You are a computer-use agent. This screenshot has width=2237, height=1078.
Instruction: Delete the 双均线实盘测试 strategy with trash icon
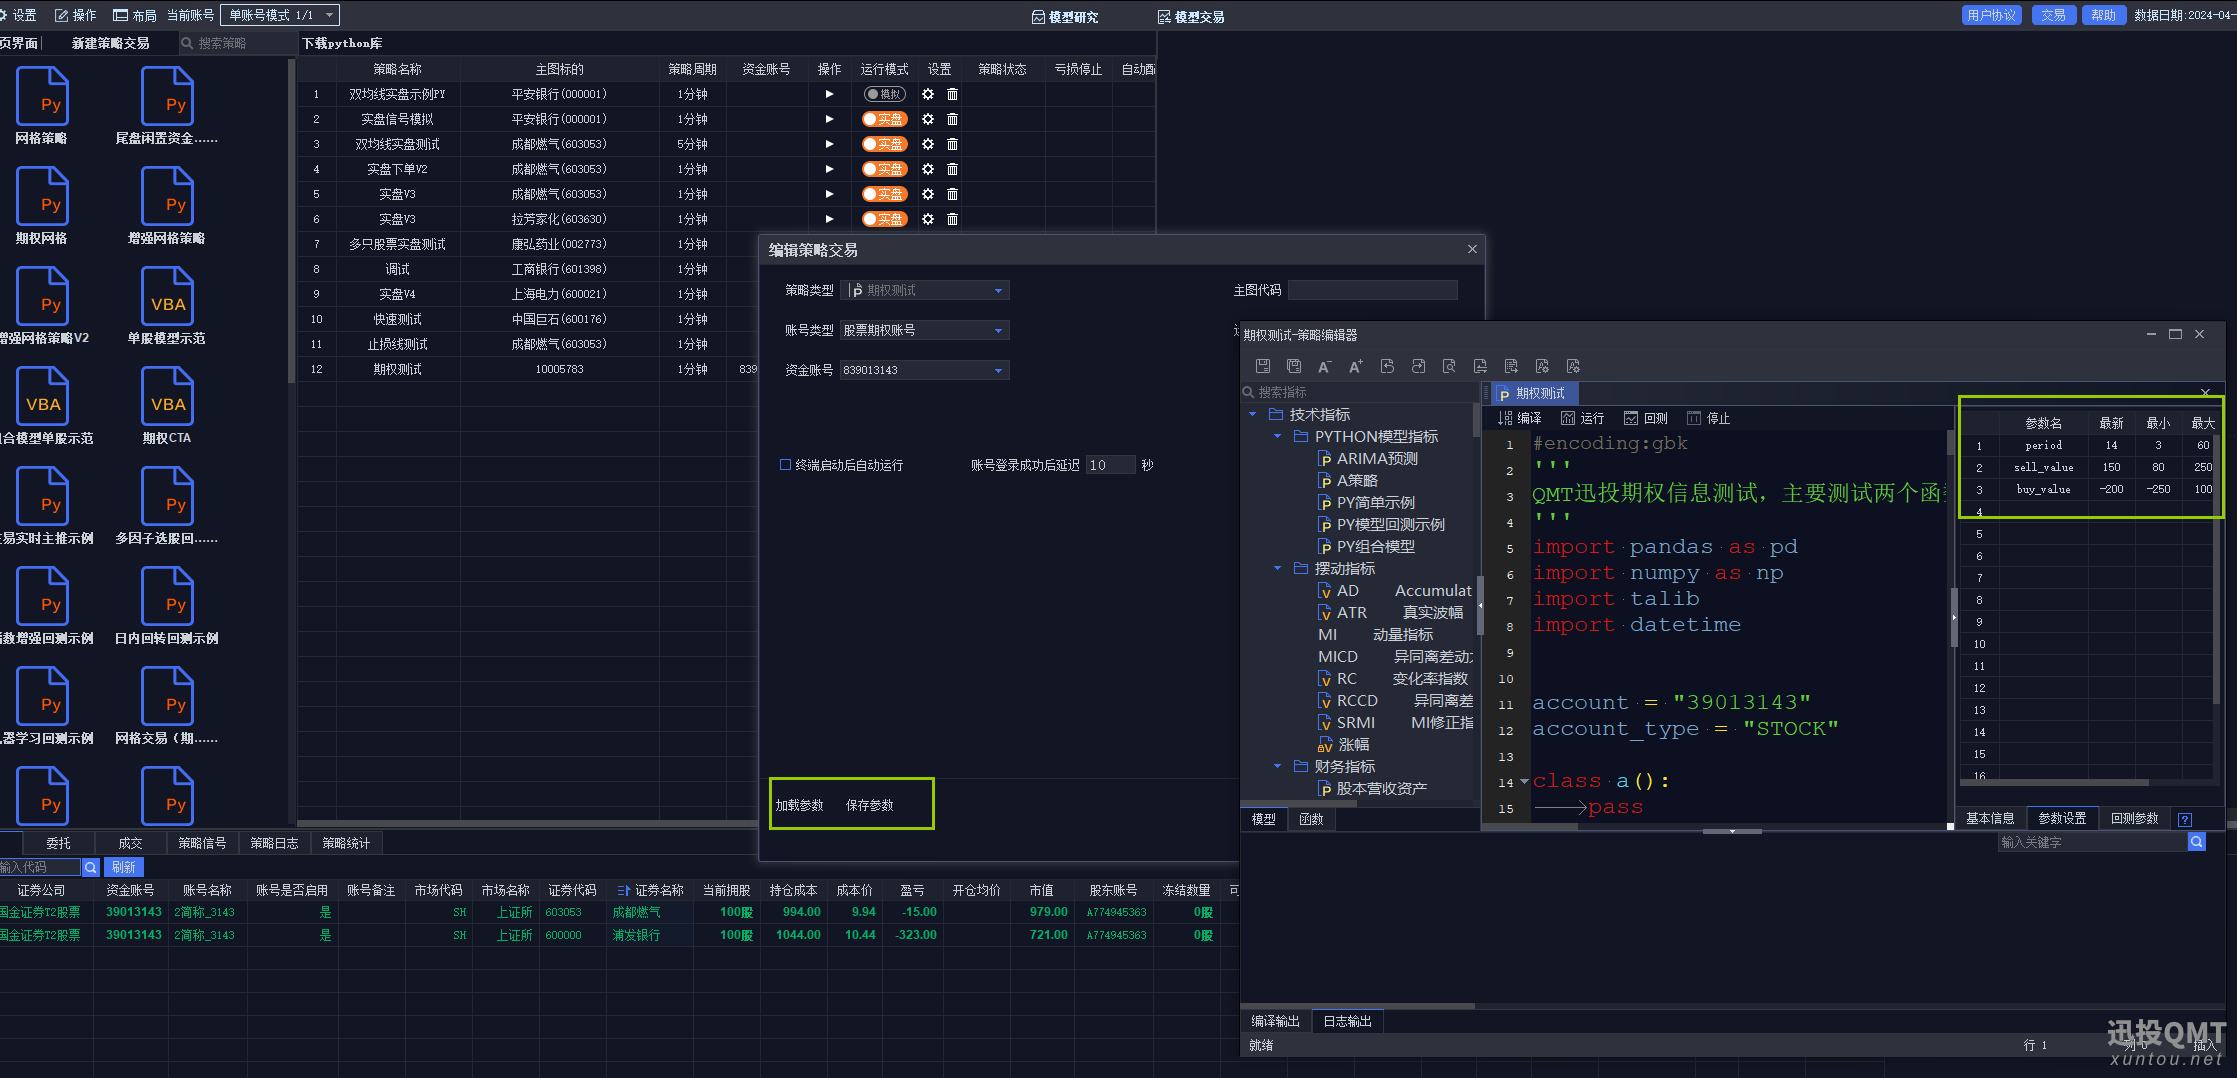point(952,144)
